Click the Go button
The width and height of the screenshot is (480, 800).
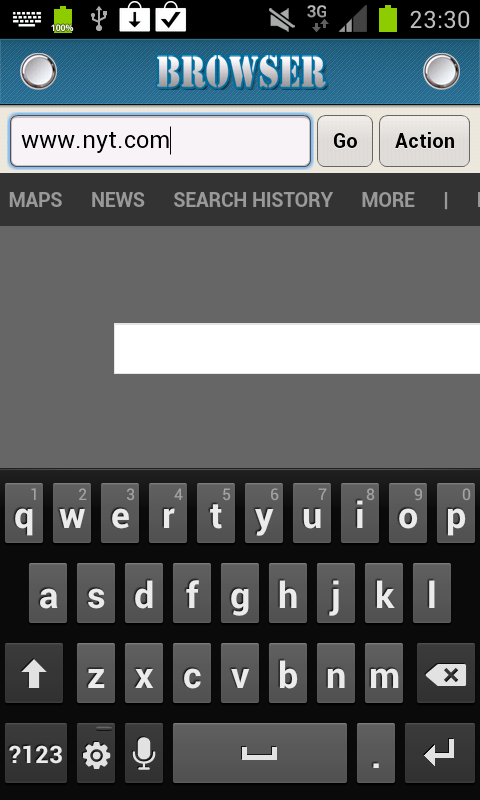click(345, 141)
